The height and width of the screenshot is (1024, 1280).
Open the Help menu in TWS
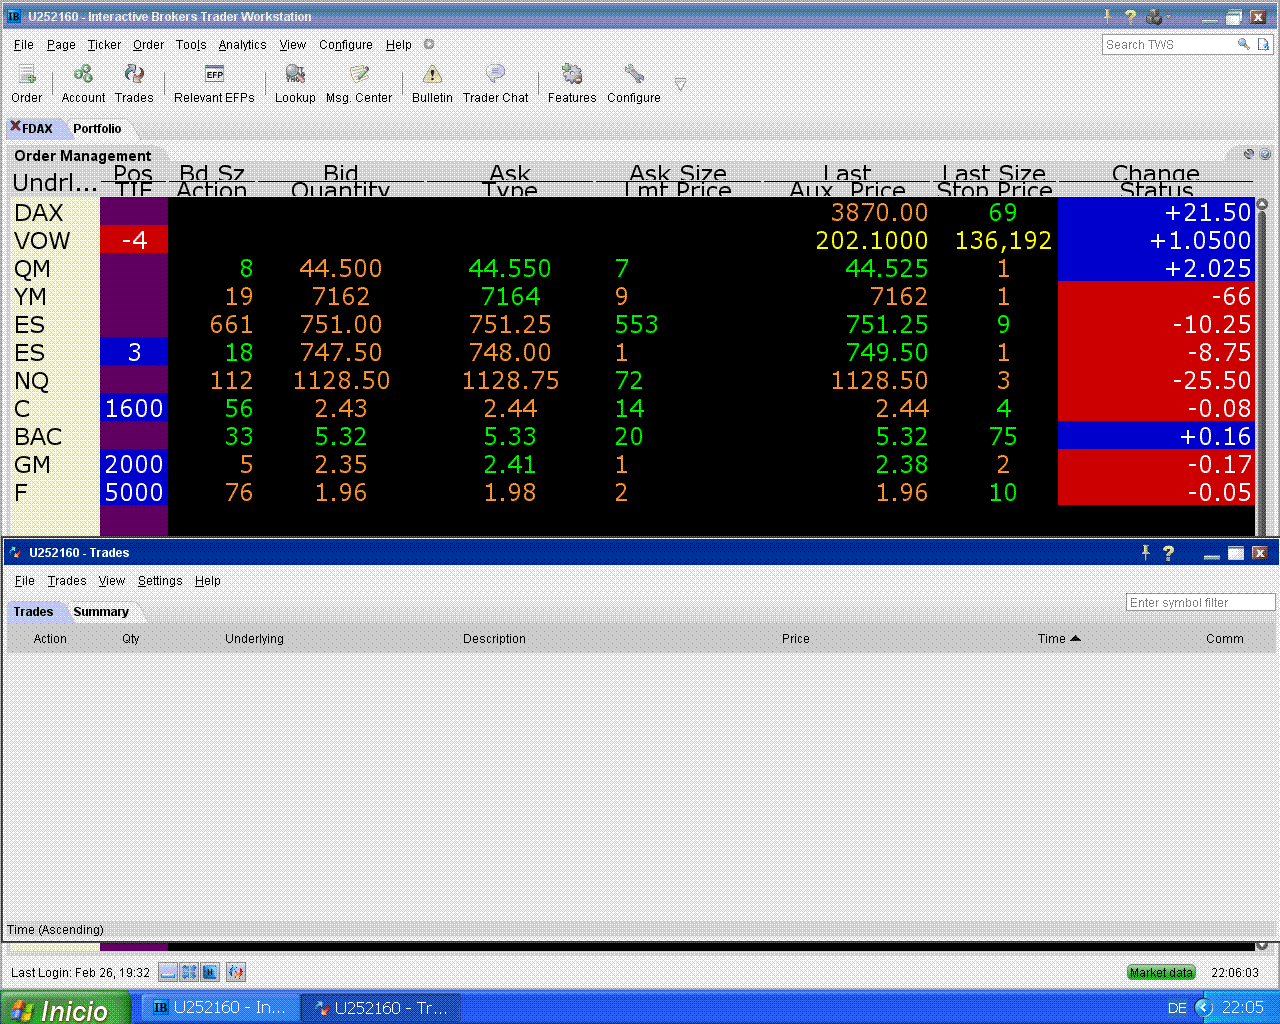(x=399, y=45)
